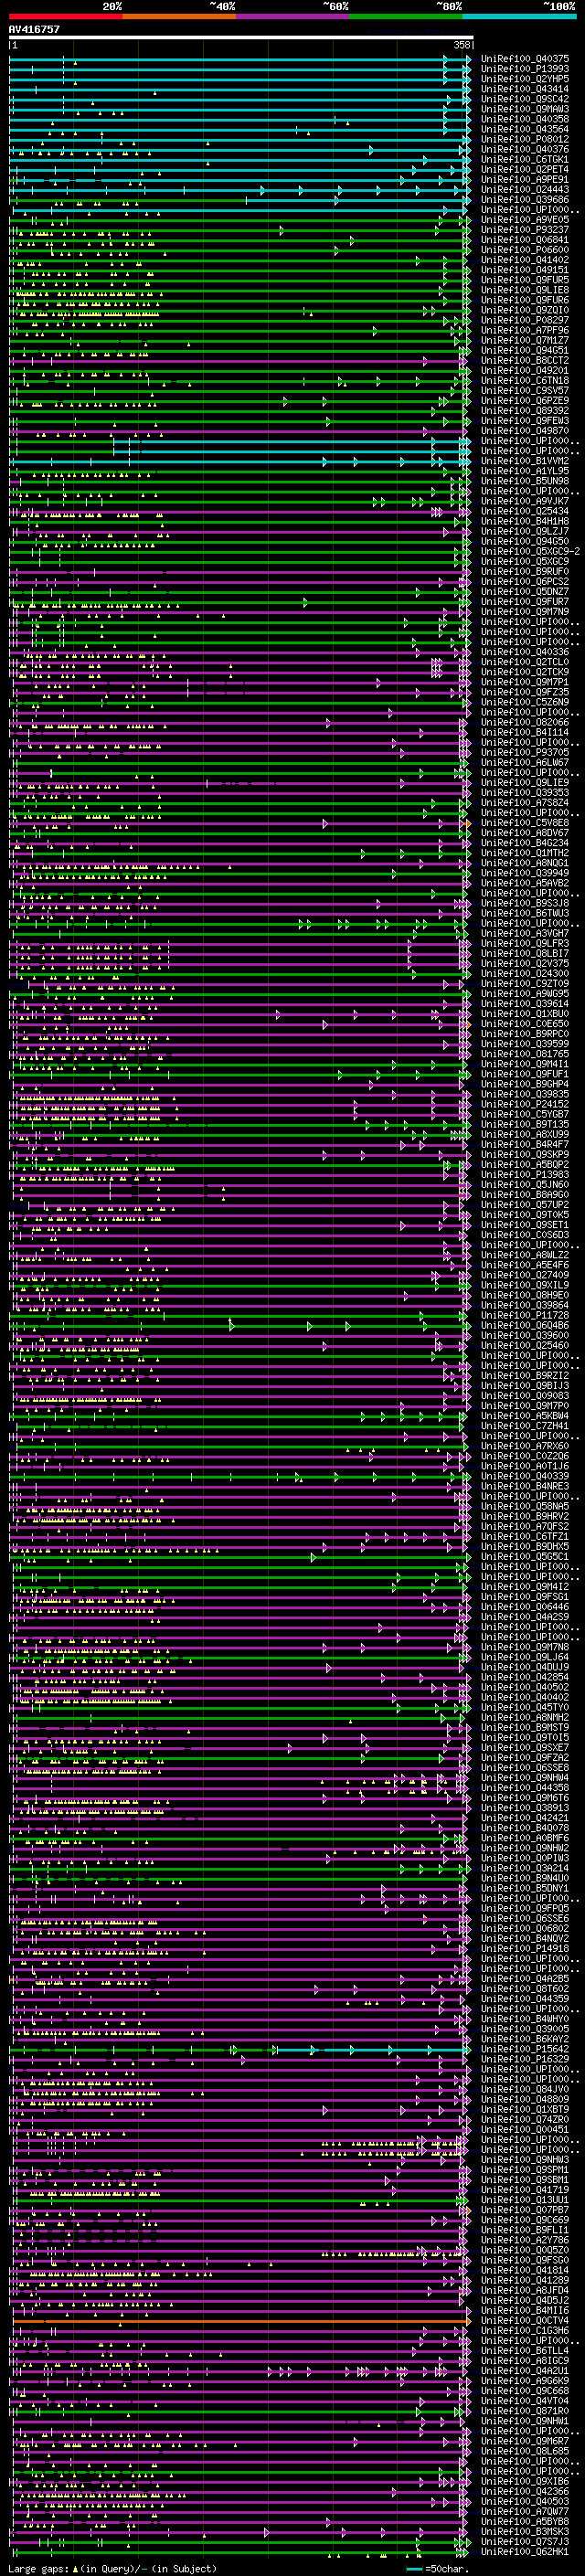The height and width of the screenshot is (2576, 585).
Task: Click UniRef100_Q0Q5Z0 entry
Action: coord(525,2251)
